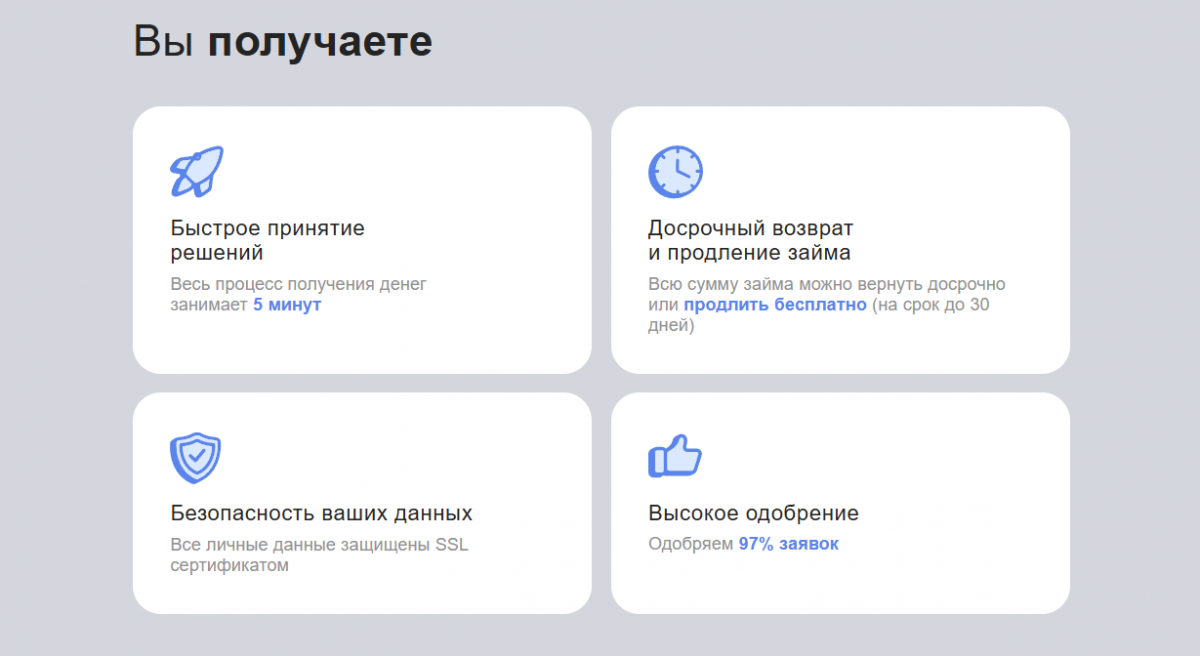
Task: Click the "Высокое одобрение" heading
Action: 753,514
